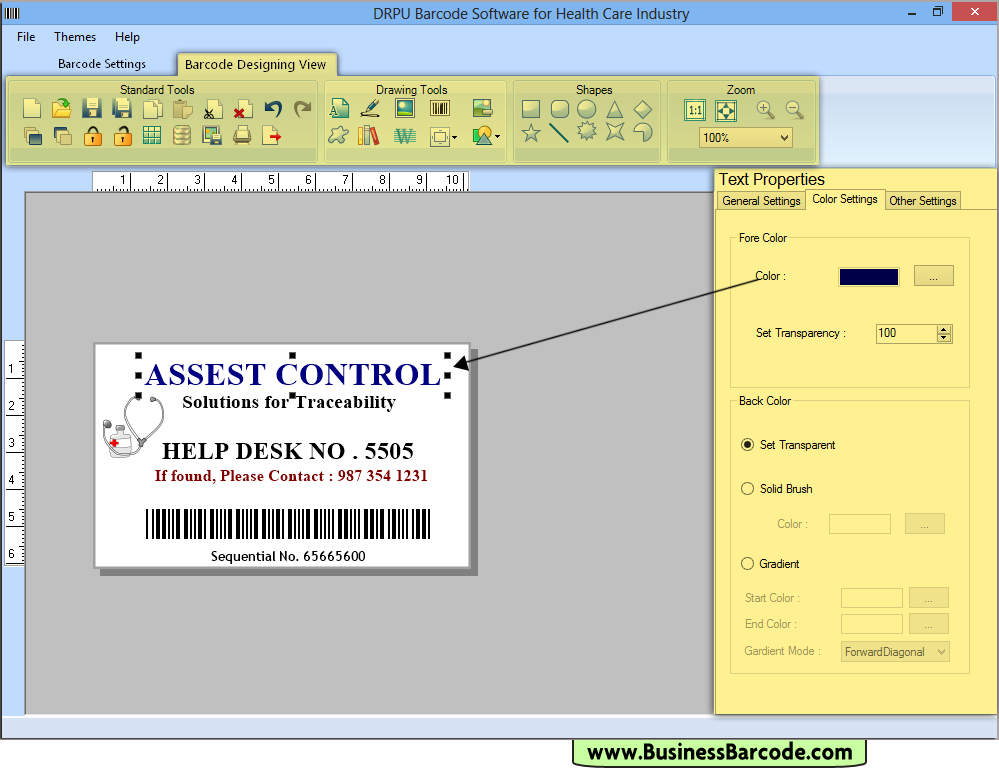Select the signature pen tool
Viewport: 999px width, 770px height.
[x=370, y=108]
